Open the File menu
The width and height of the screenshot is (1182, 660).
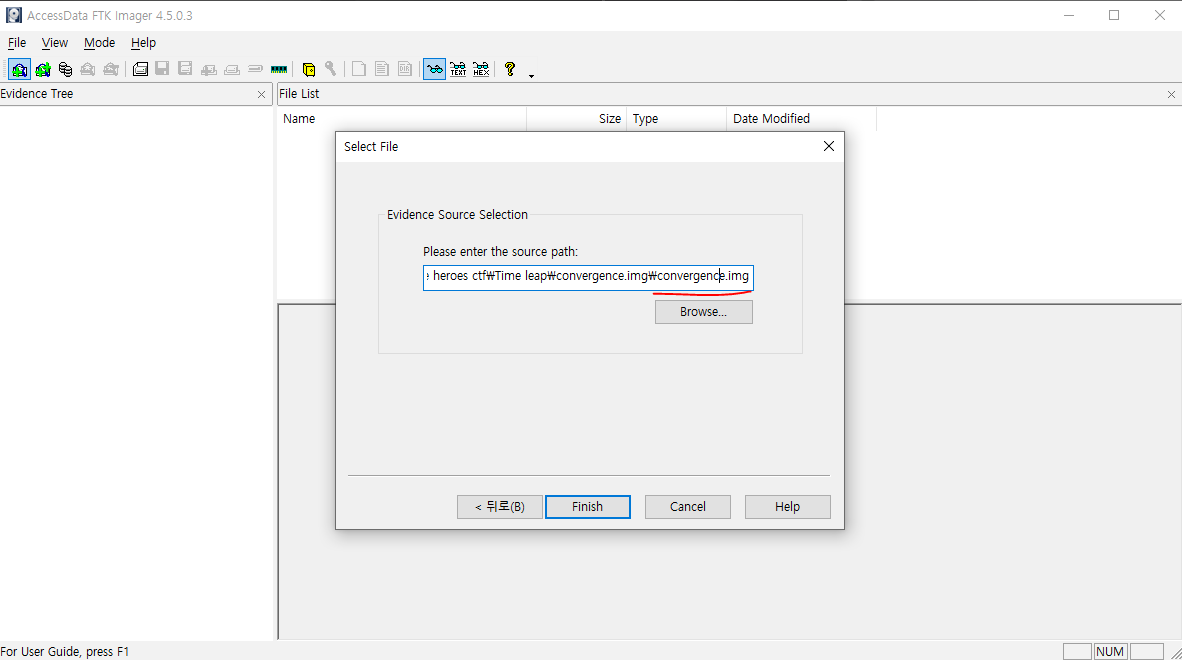click(x=17, y=43)
